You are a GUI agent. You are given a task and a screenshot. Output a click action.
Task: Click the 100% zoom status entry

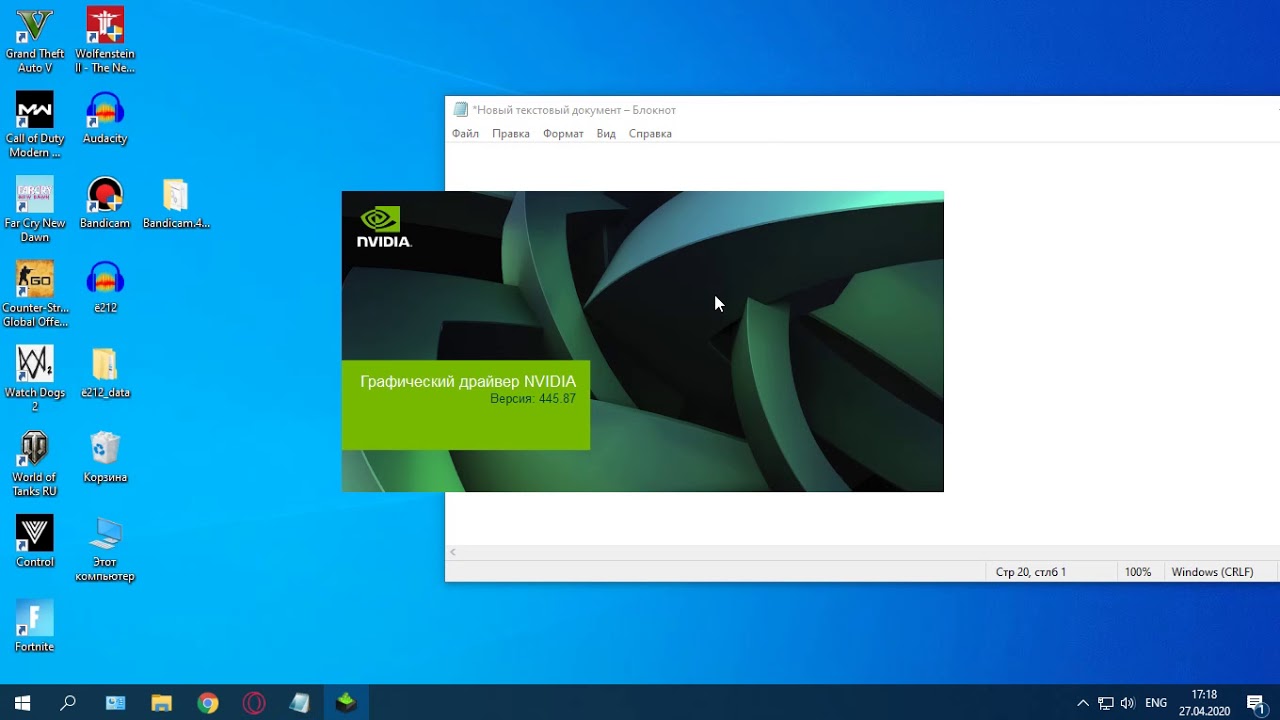click(1138, 572)
